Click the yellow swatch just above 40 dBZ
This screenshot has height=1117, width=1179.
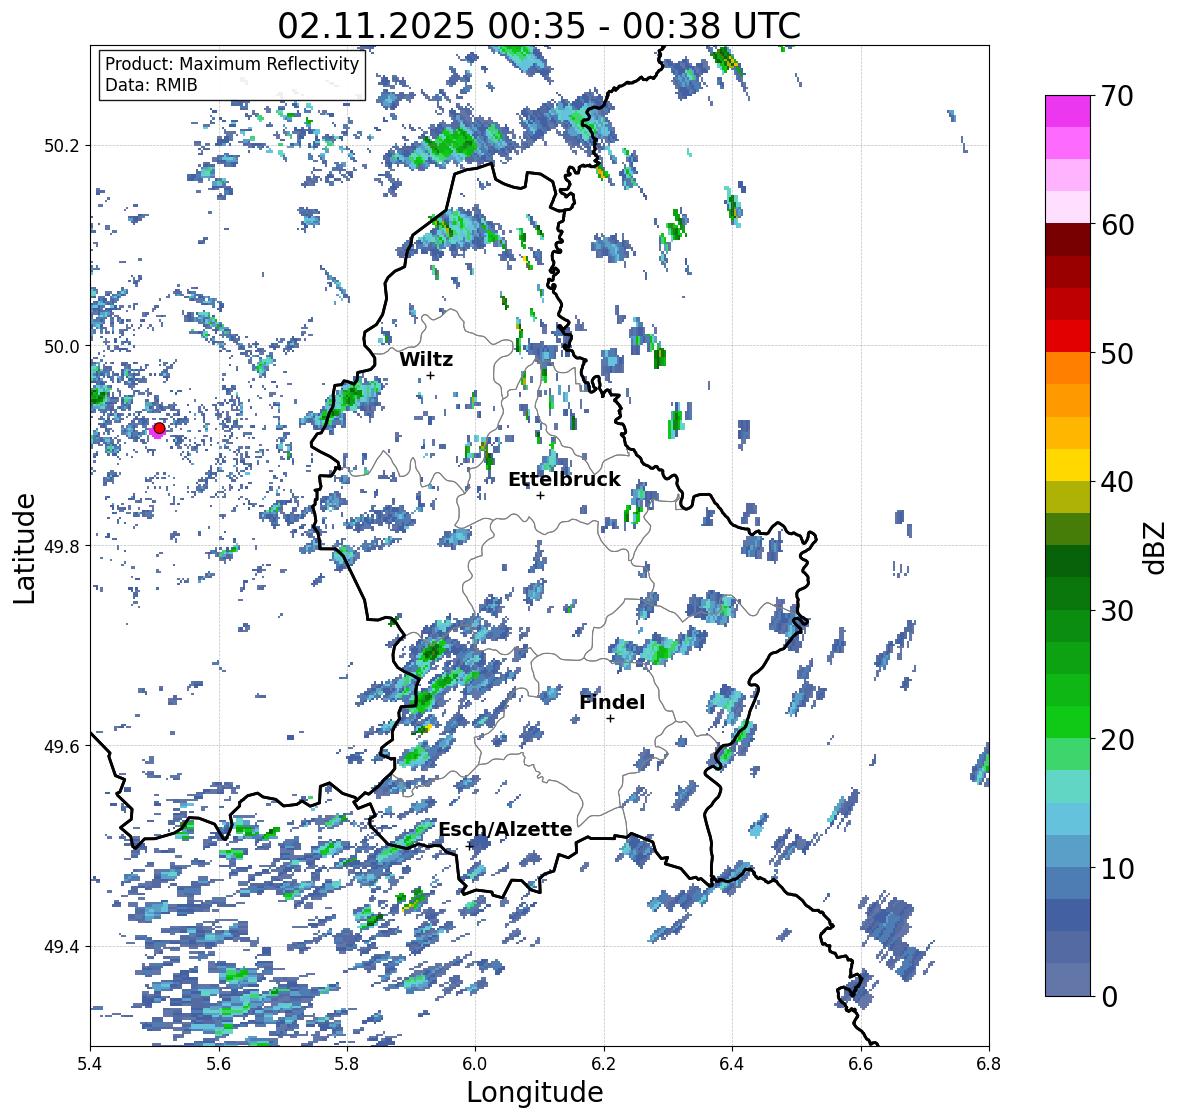coord(1068,465)
